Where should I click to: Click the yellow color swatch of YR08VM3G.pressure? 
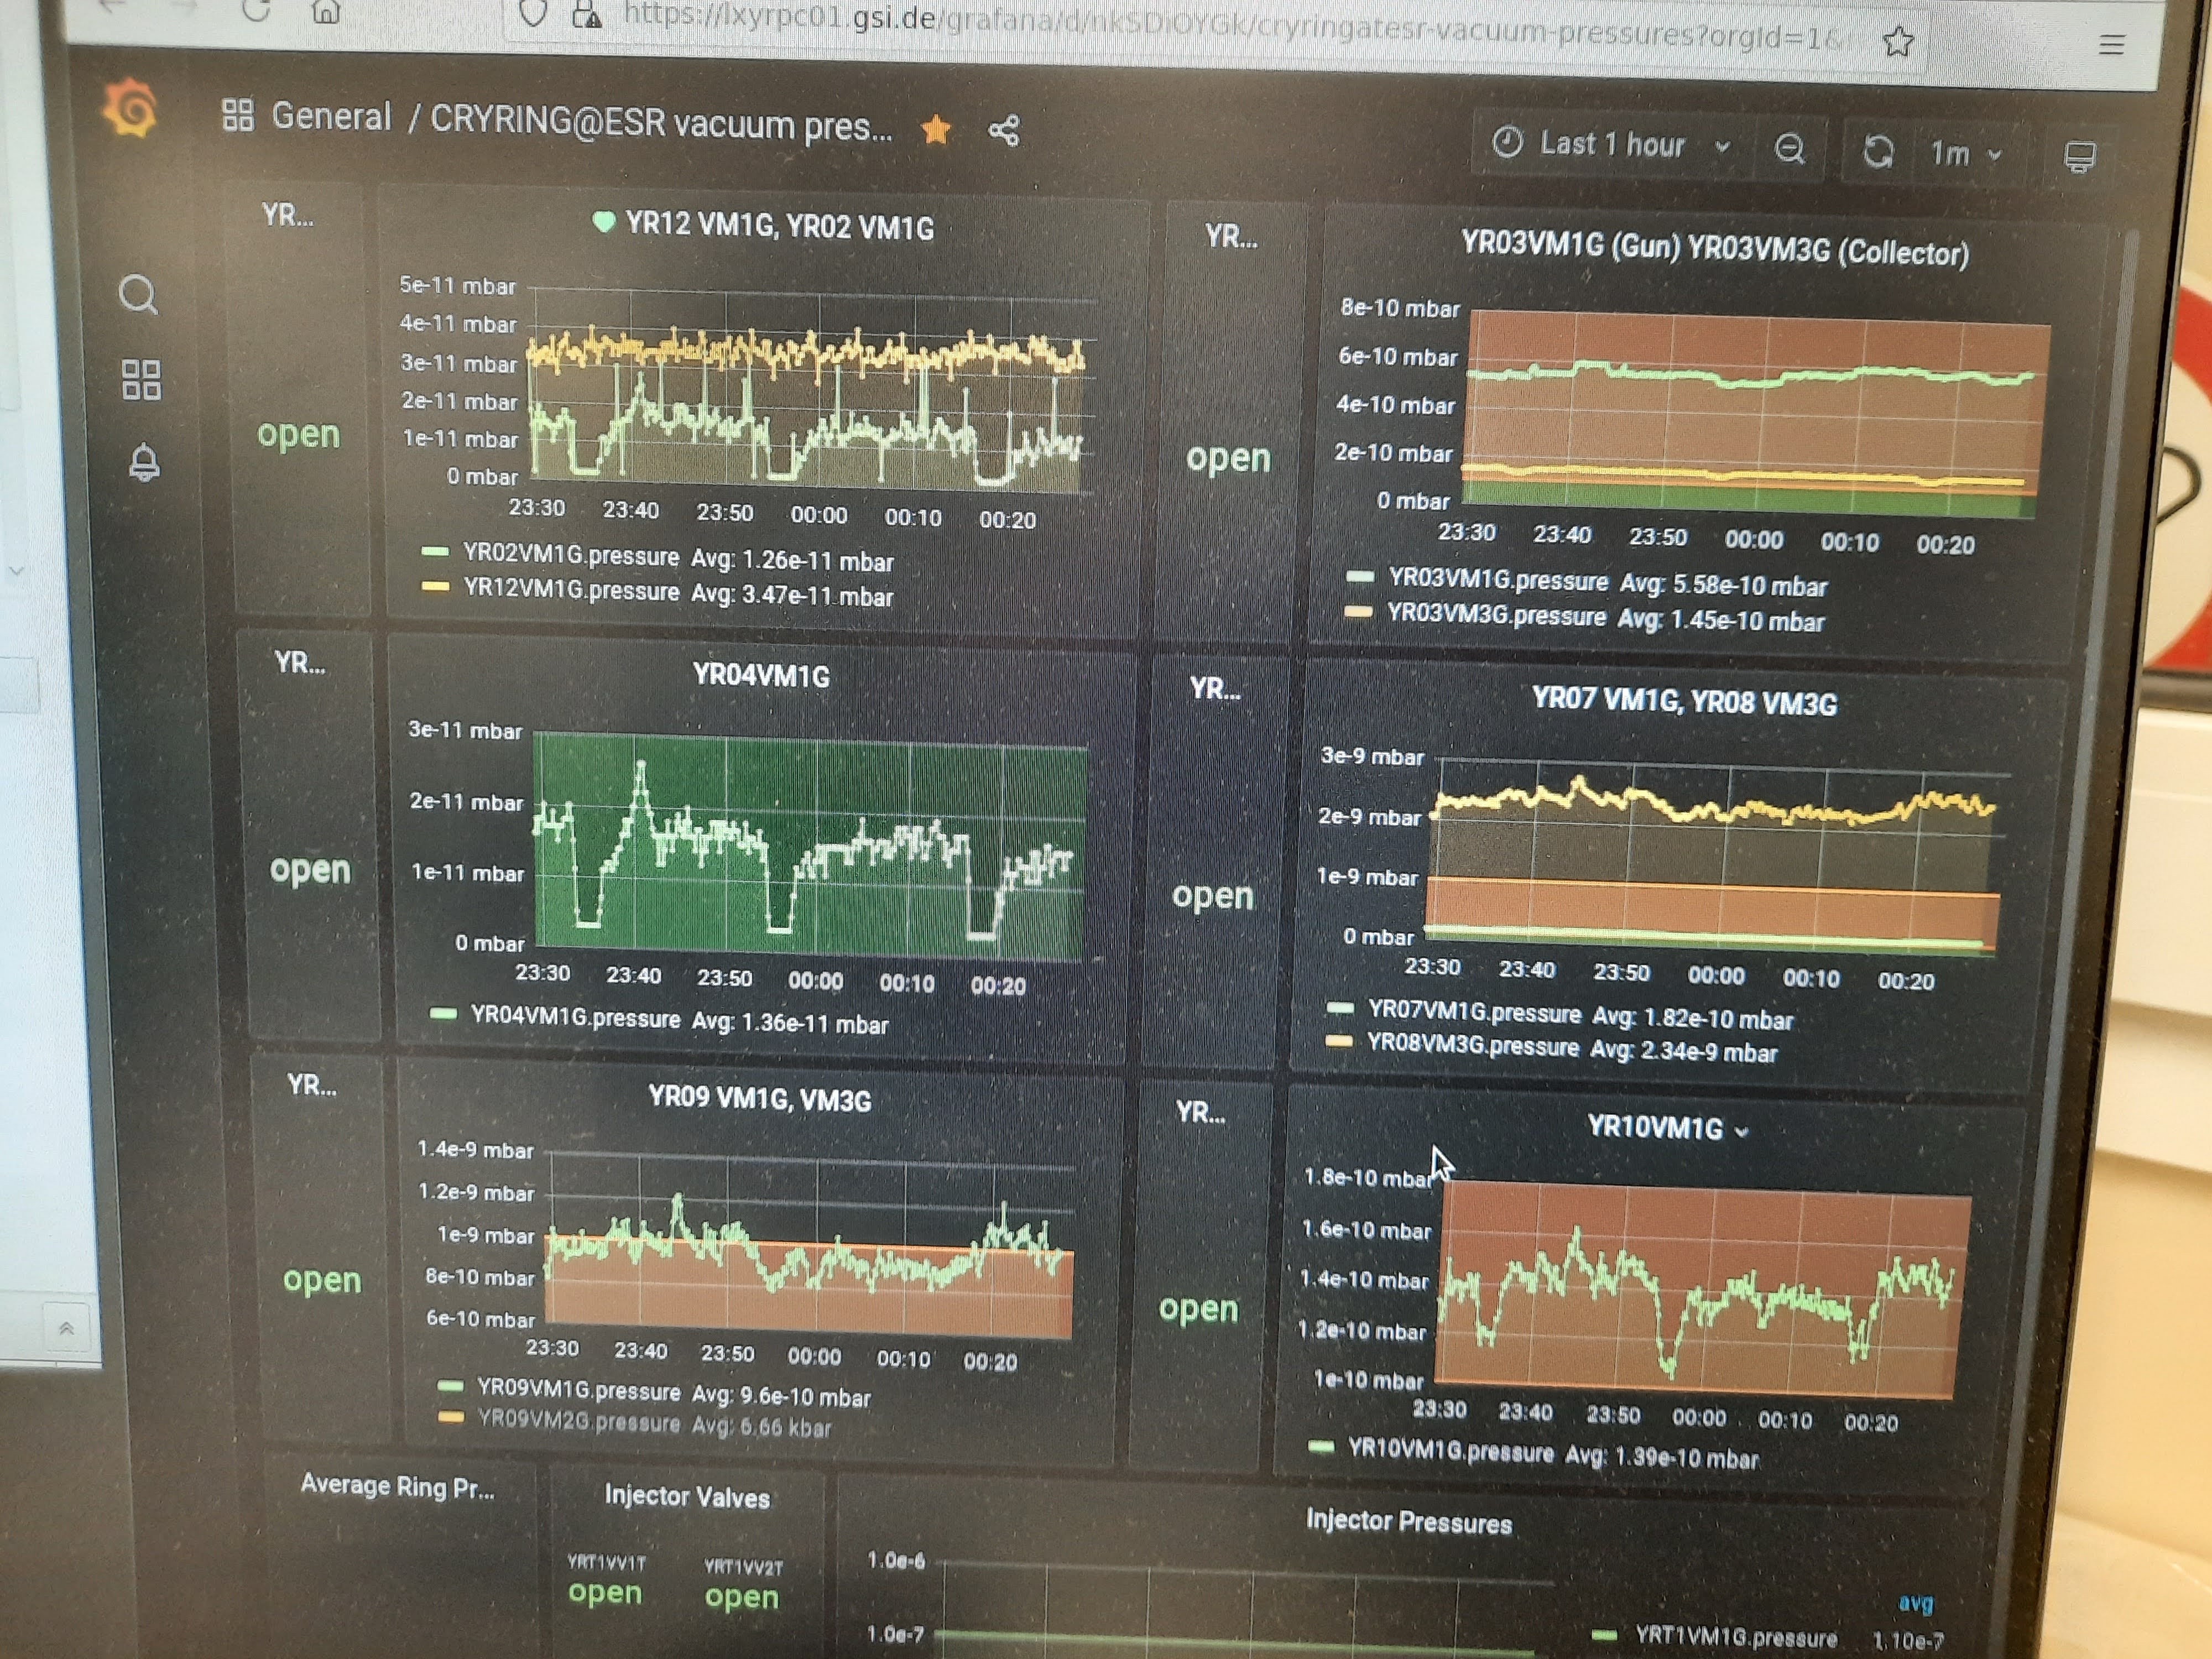point(1338,1041)
